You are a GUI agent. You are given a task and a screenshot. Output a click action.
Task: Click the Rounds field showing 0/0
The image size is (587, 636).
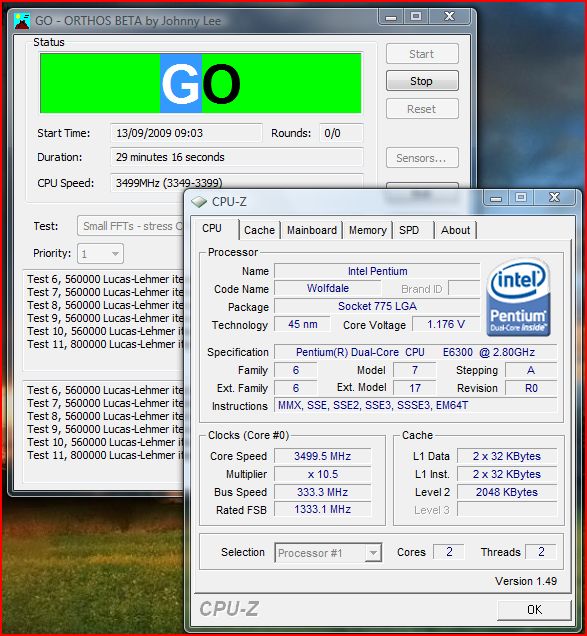(x=341, y=133)
